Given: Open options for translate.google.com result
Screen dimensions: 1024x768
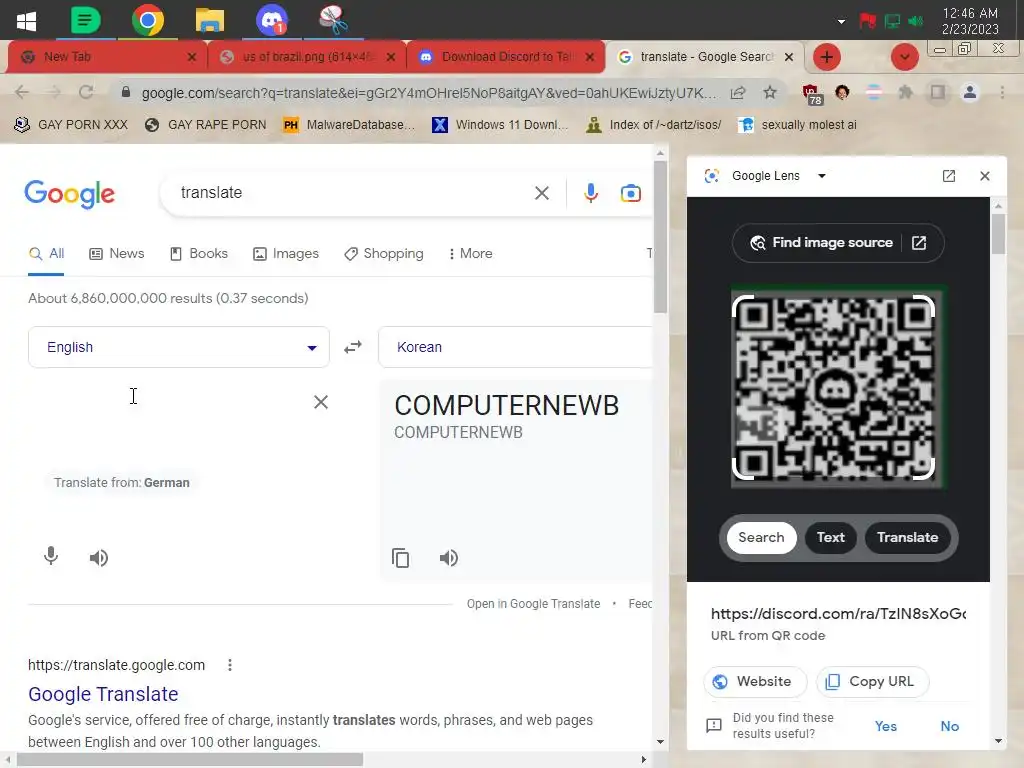Looking at the screenshot, I should point(229,665).
